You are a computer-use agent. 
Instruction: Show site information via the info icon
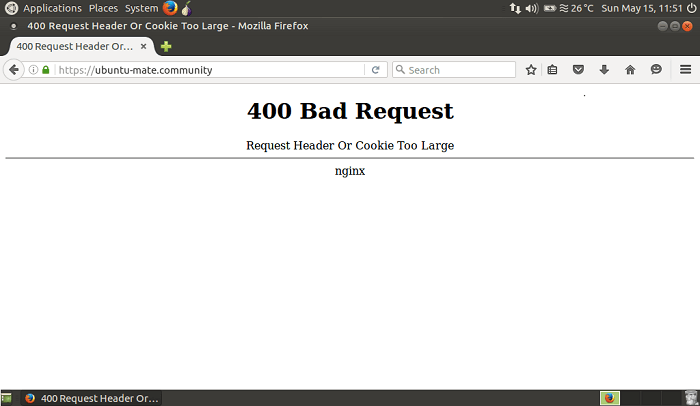coord(33,70)
